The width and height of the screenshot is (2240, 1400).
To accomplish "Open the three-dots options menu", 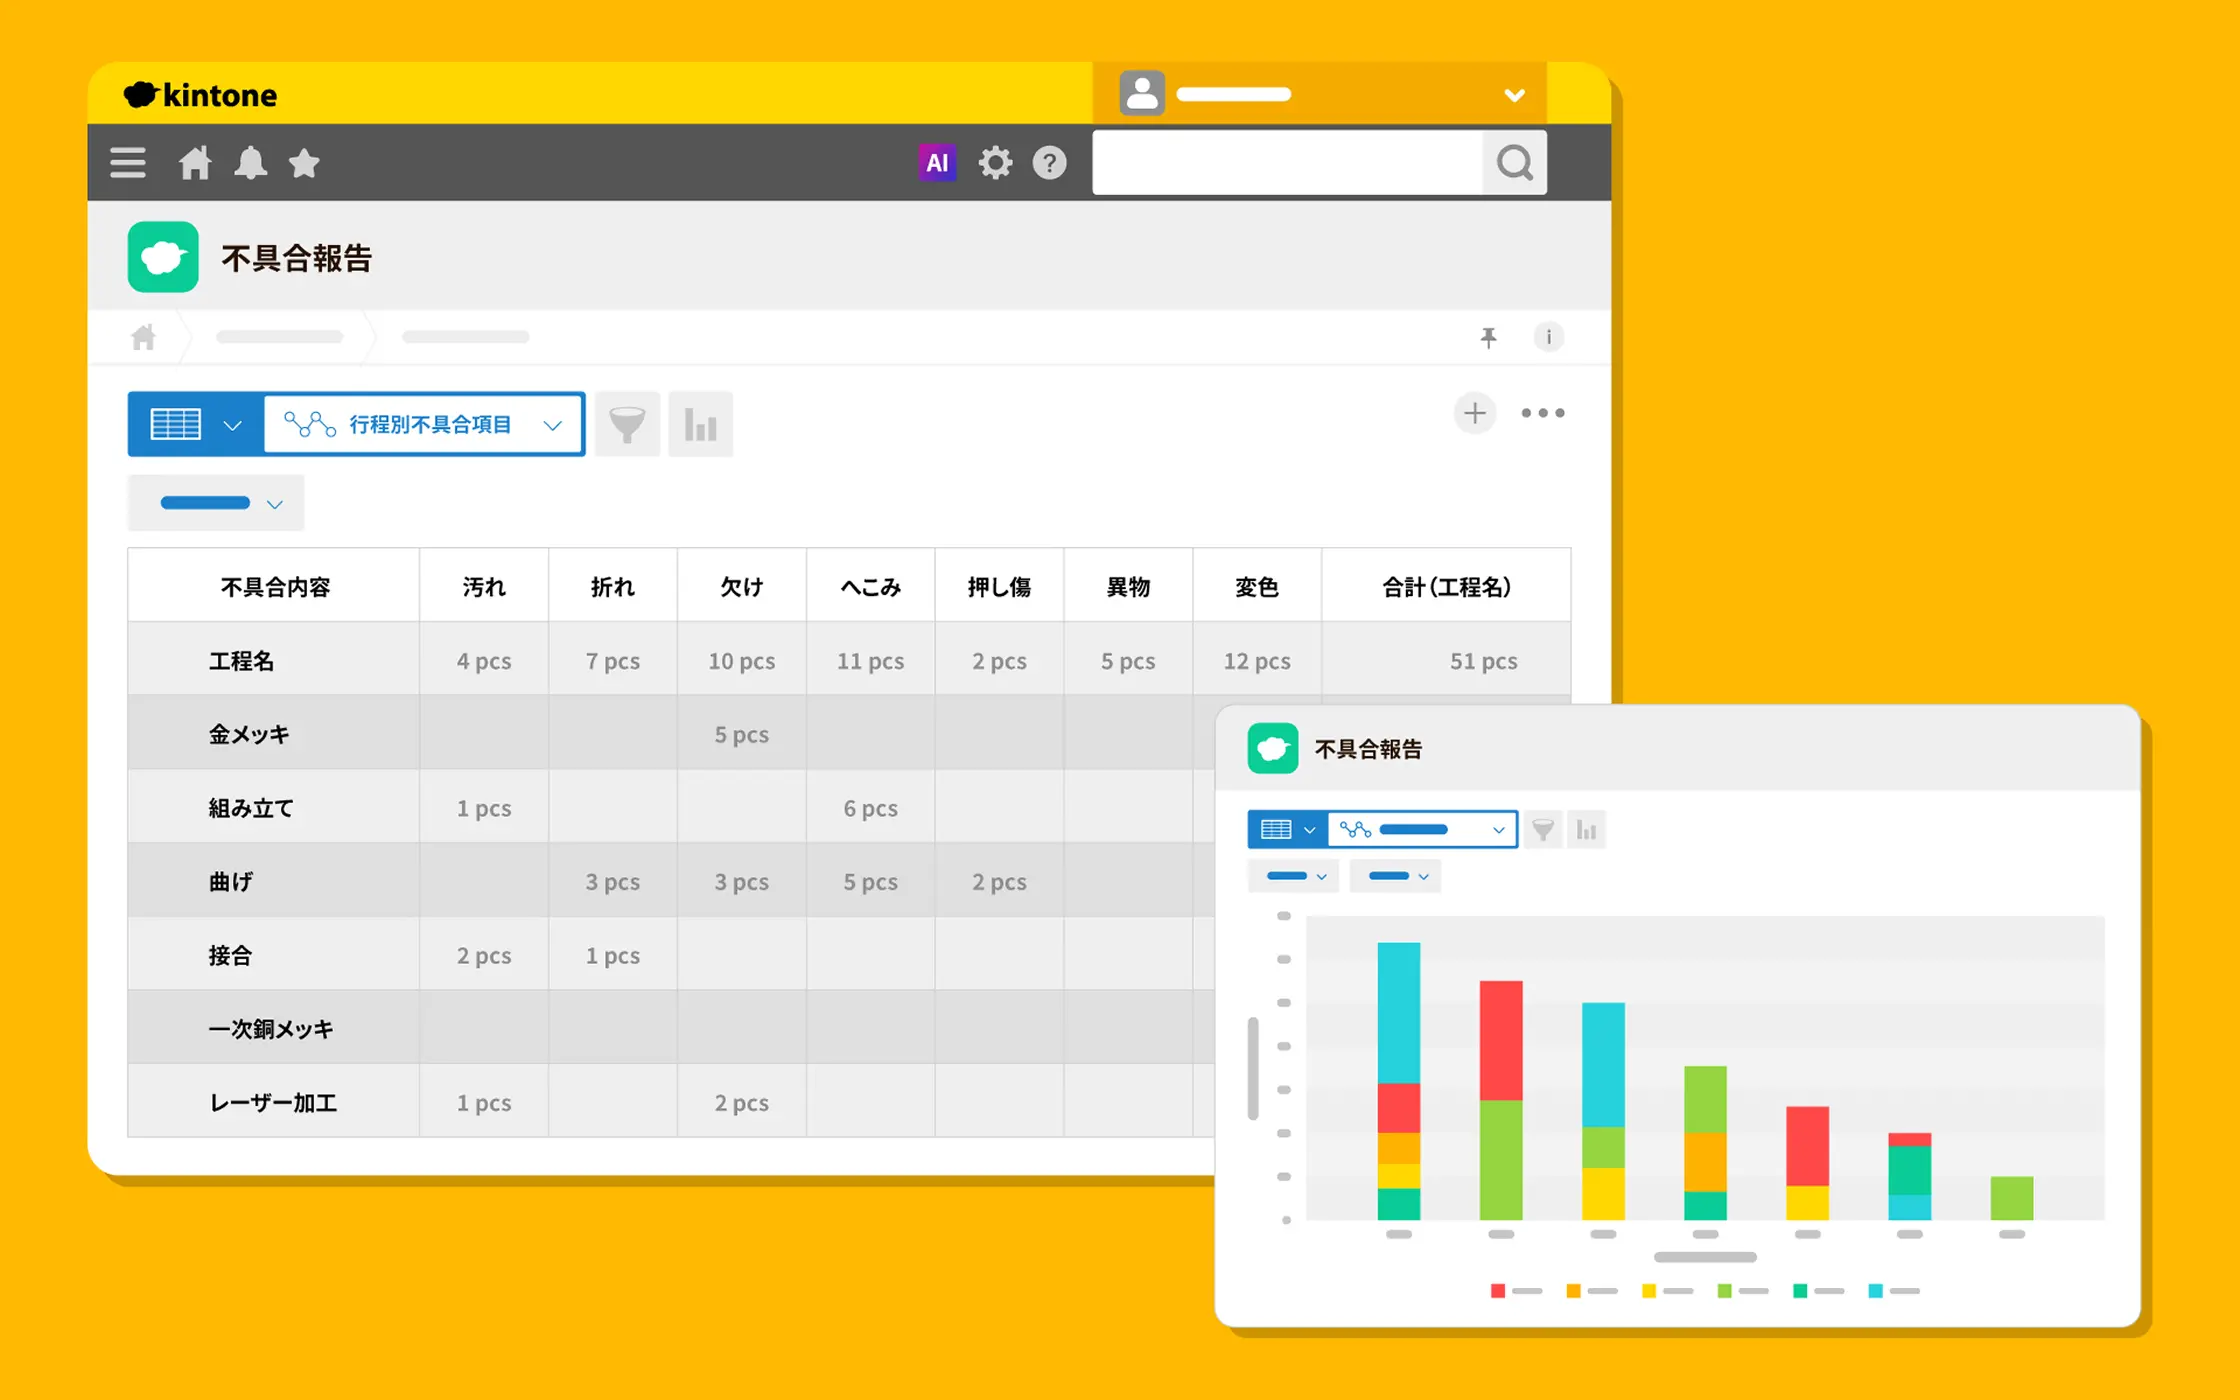I will pos(1542,413).
